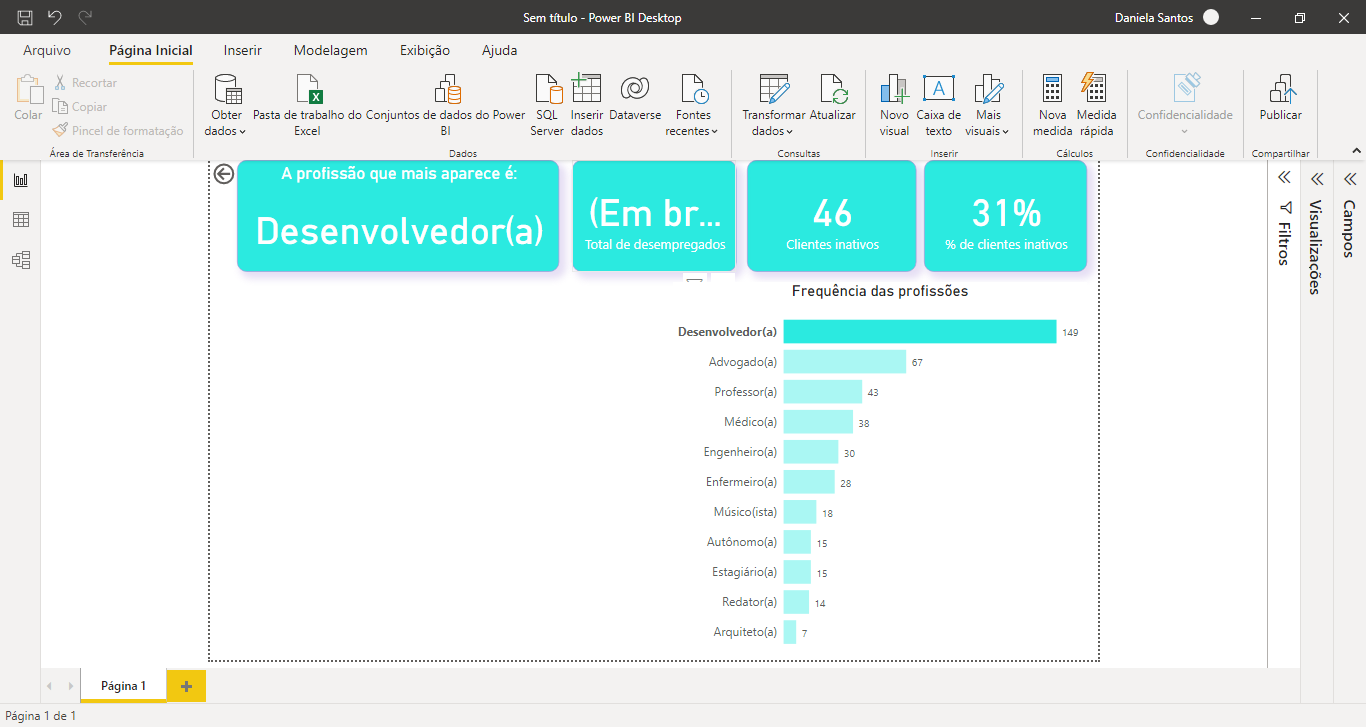Viewport: 1366px width, 727px height.
Task: Open the Daniela Santos account
Action: coord(1167,17)
